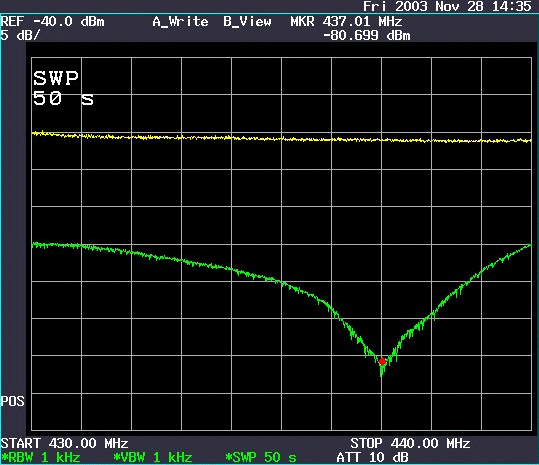Click the green trace right end point

point(529,245)
